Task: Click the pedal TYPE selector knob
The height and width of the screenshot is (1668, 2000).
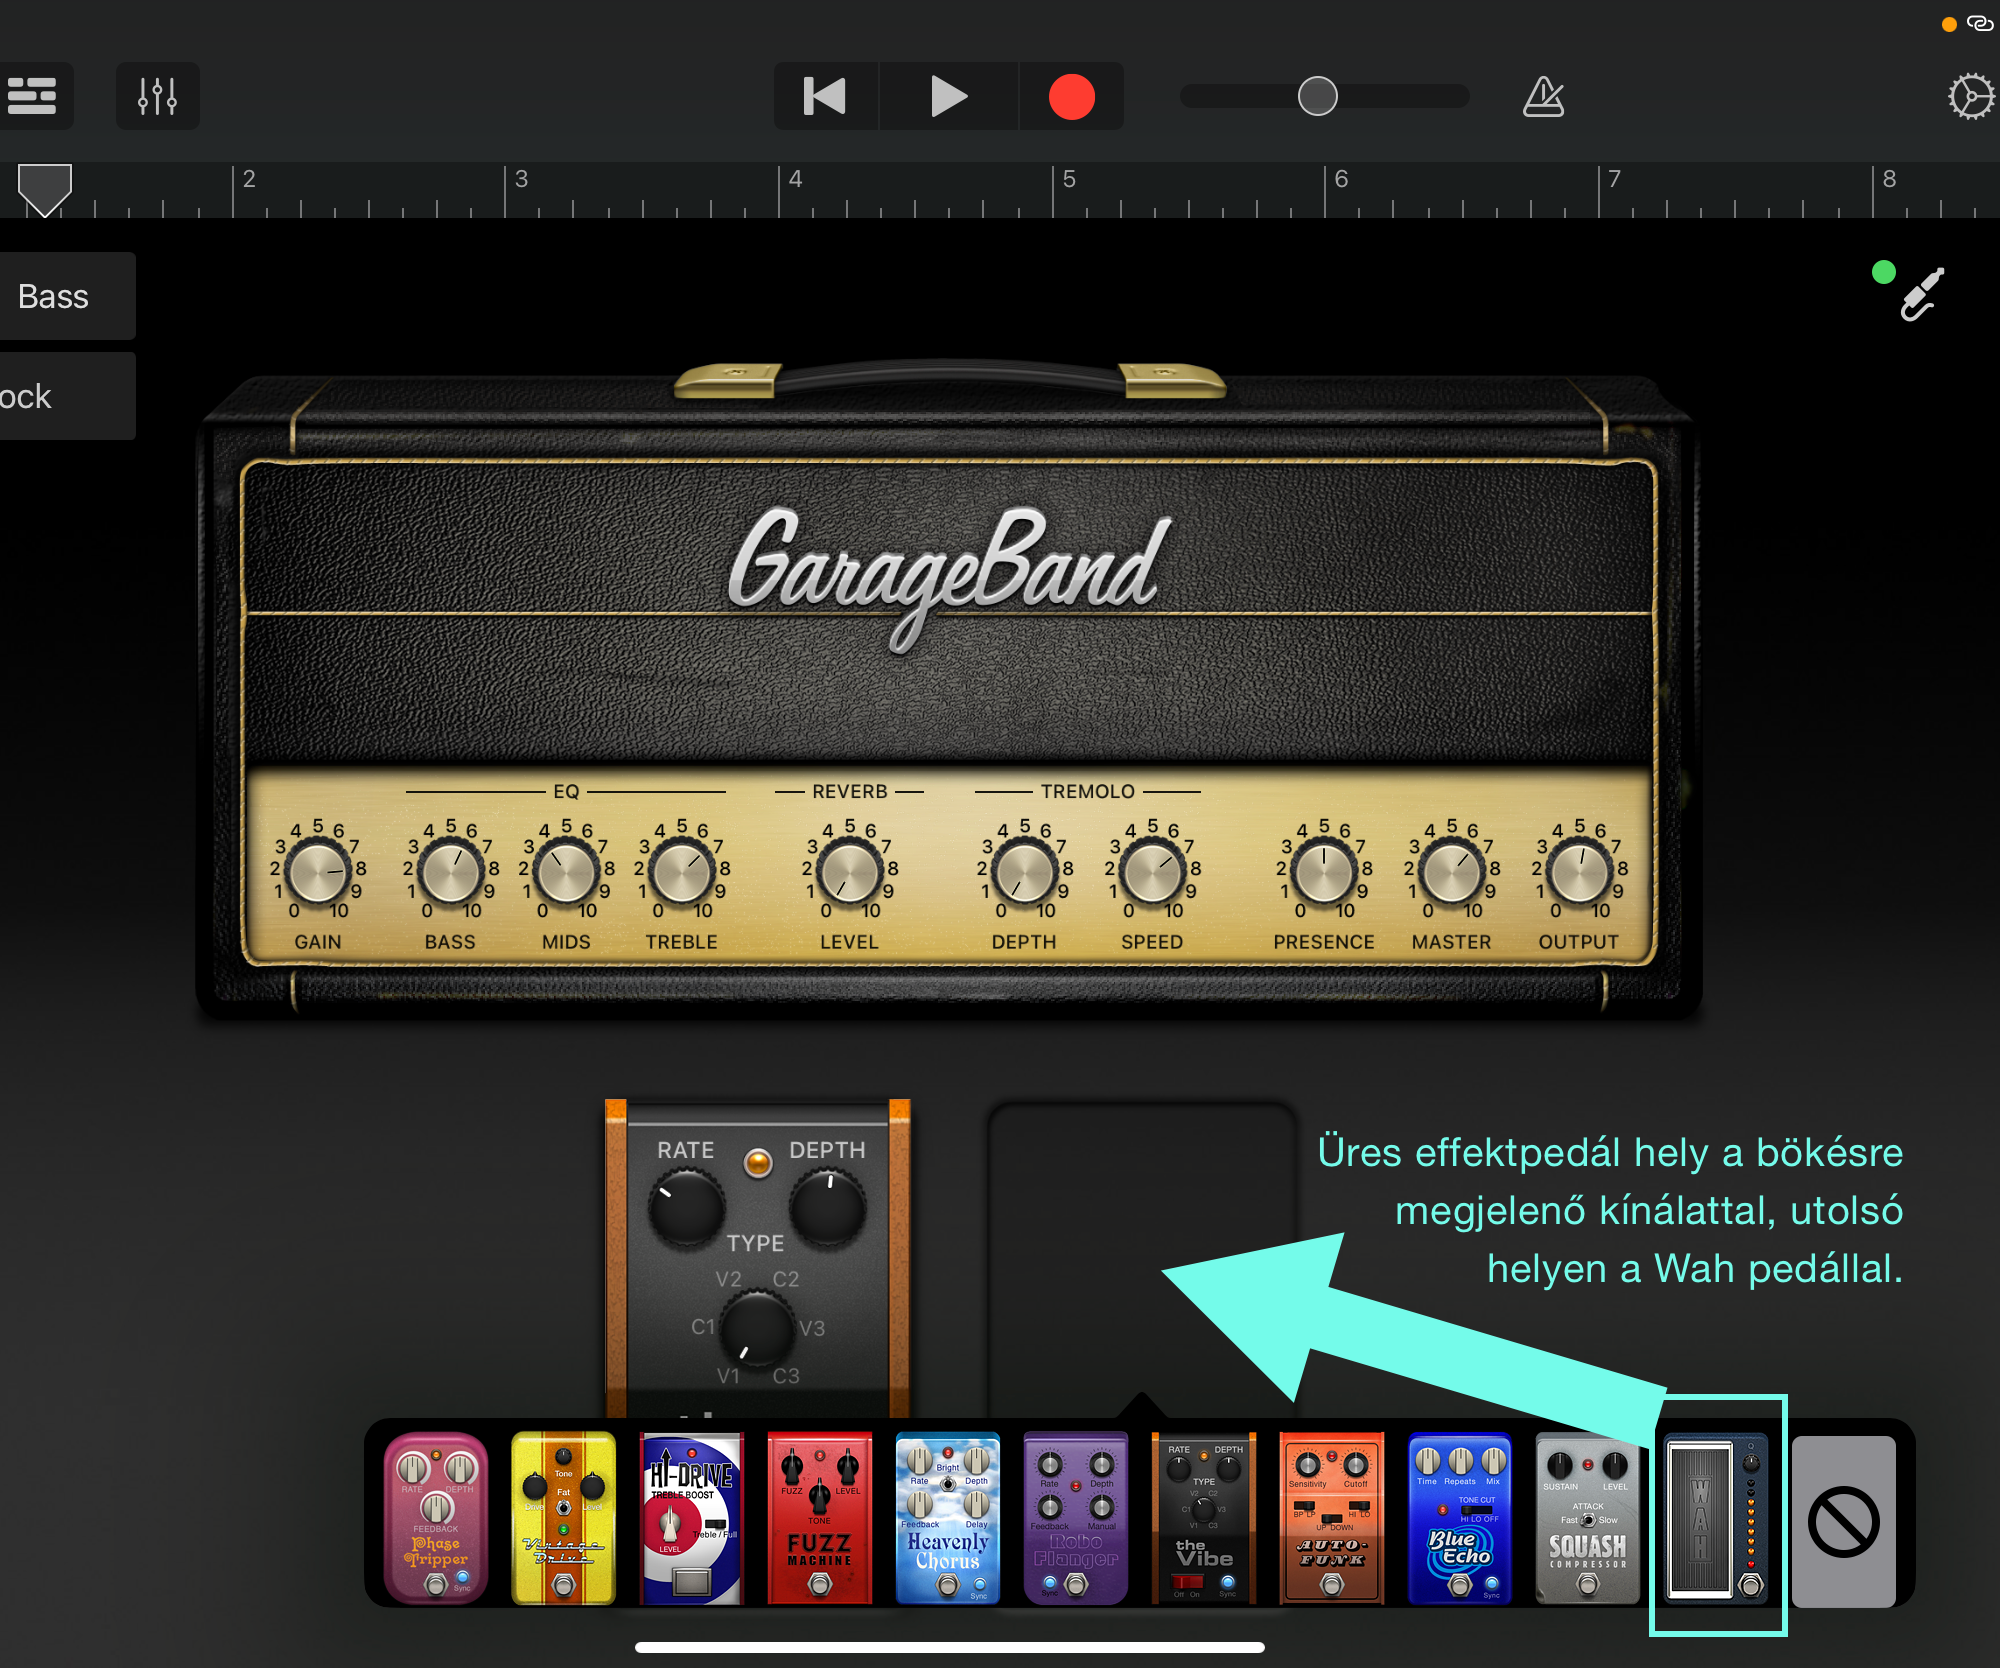Action: click(x=757, y=1327)
